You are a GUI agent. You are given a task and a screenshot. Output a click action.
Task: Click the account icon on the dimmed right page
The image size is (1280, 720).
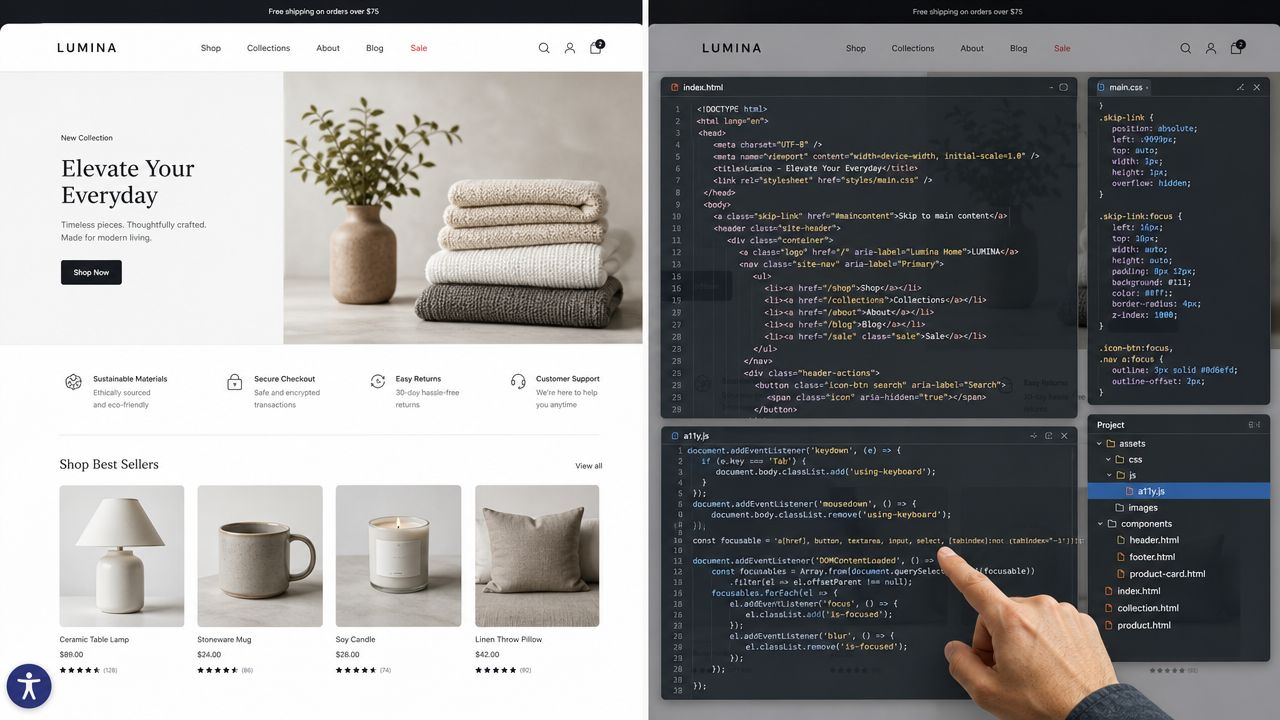[1211, 48]
